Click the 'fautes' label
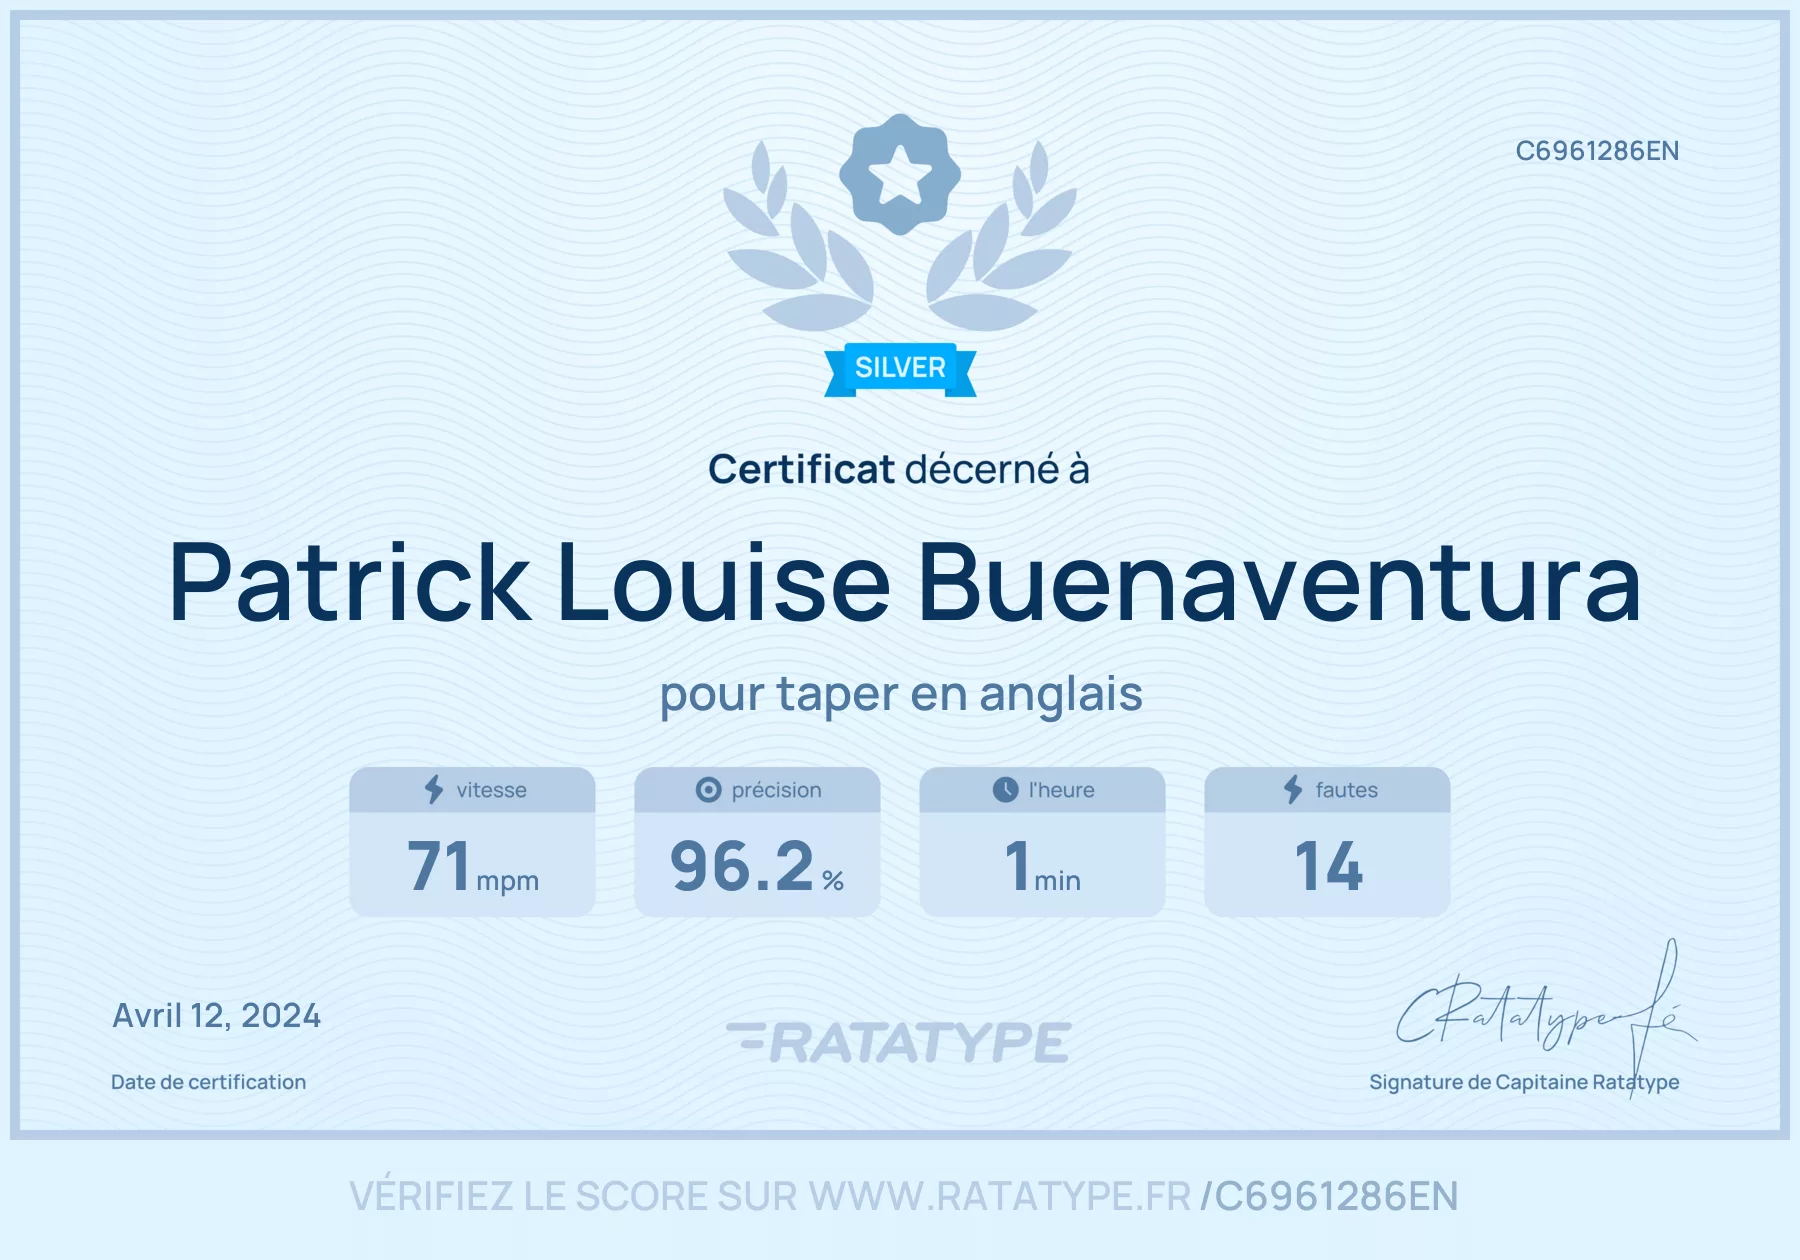This screenshot has width=1800, height=1260. [x=1346, y=790]
